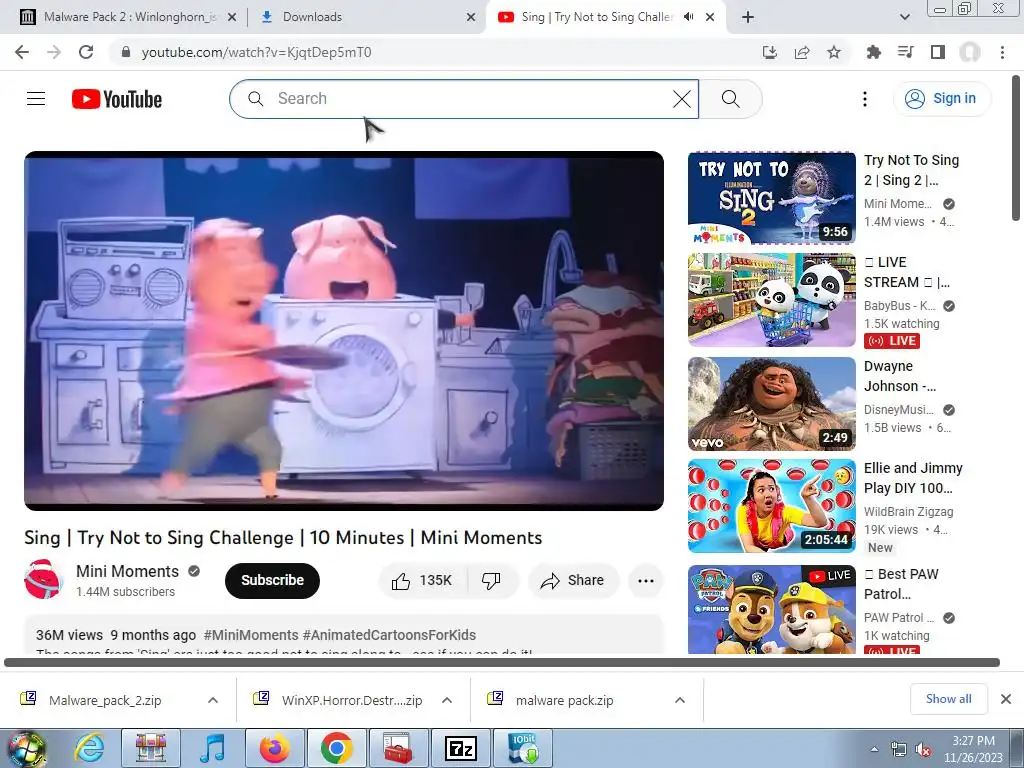Open the YouTube hamburger guide menu
The image size is (1024, 768).
click(x=36, y=99)
